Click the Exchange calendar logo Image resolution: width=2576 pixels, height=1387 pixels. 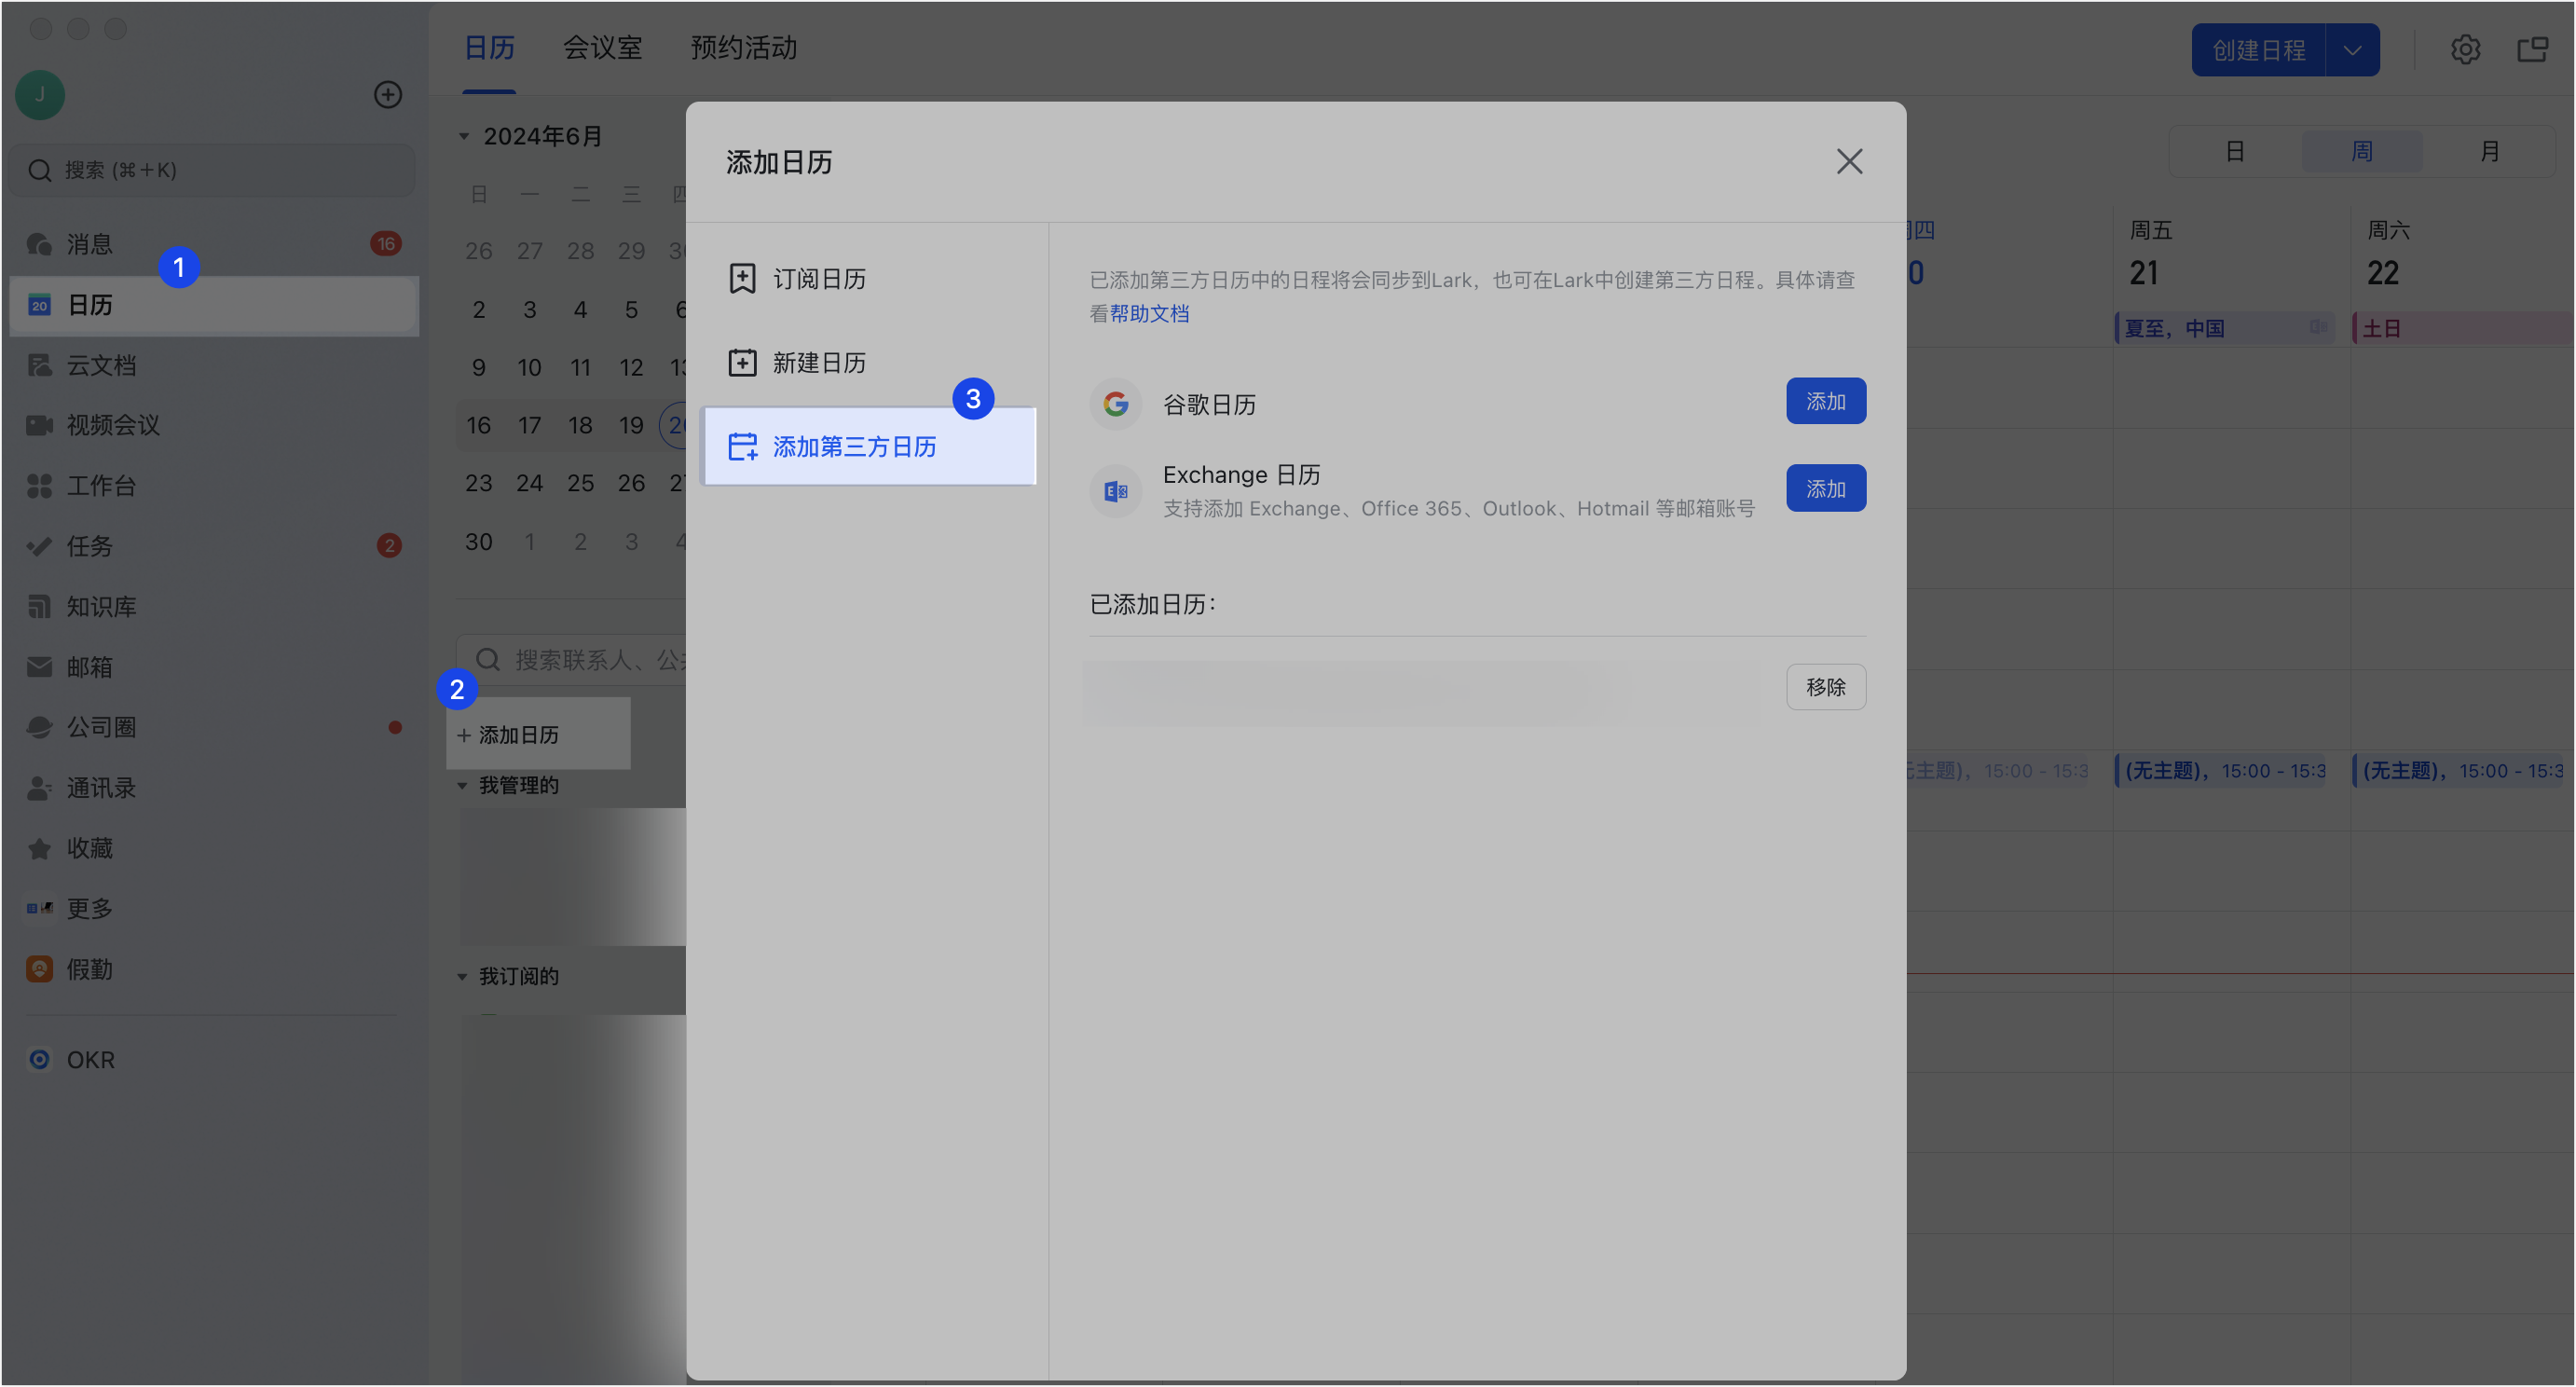pos(1115,491)
